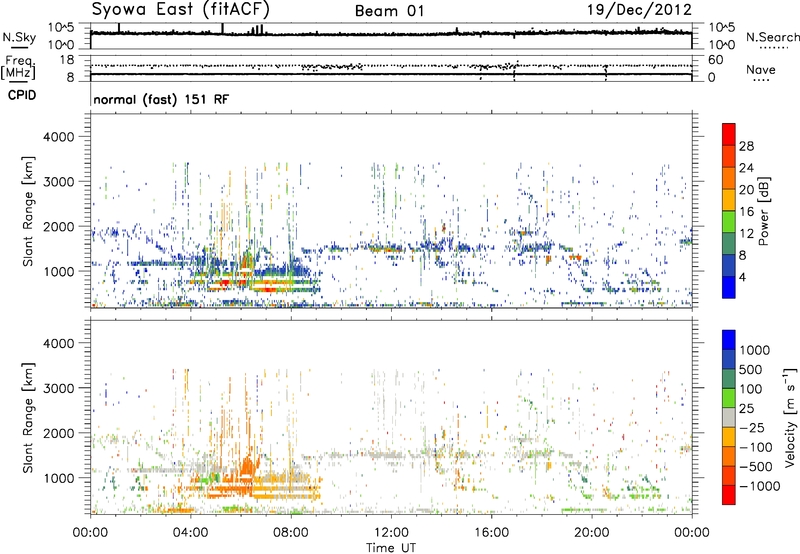The width and height of the screenshot is (800, 554).
Task: Click the '12:00' time axis label
Action: pos(391,533)
